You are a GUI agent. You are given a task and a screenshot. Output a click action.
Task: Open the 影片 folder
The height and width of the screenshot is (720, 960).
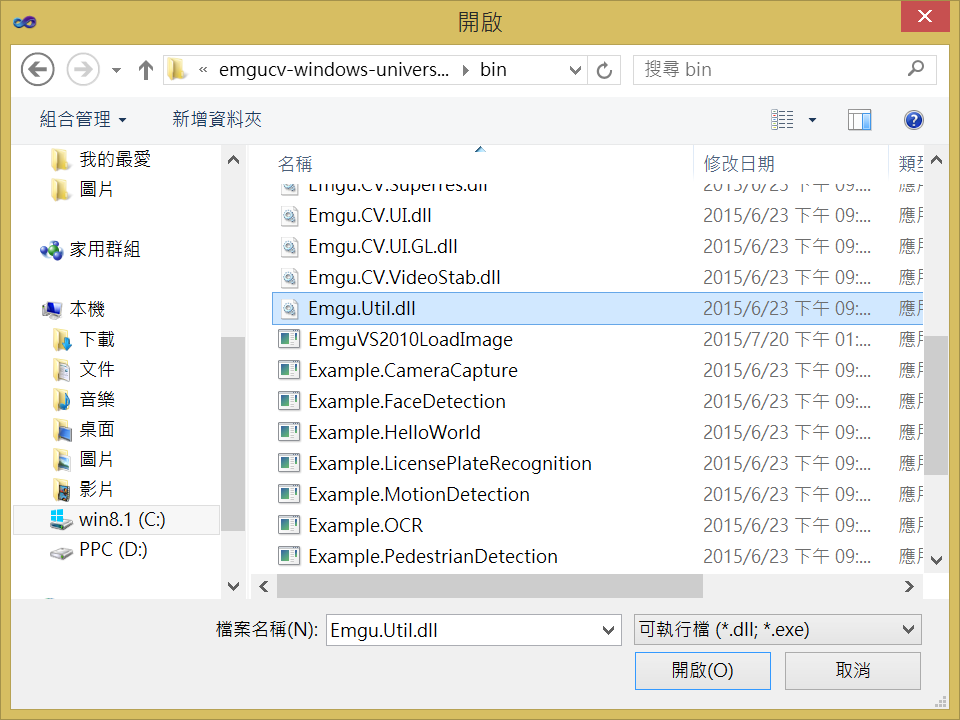97,489
